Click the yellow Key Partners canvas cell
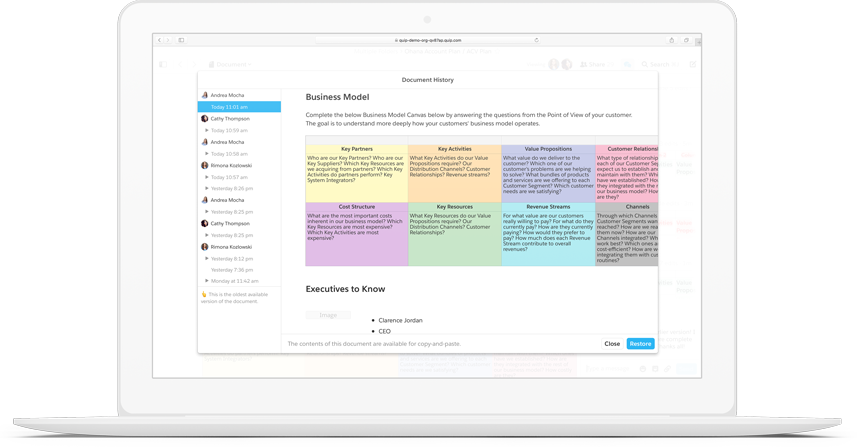This screenshot has height=447, width=857. [x=356, y=173]
